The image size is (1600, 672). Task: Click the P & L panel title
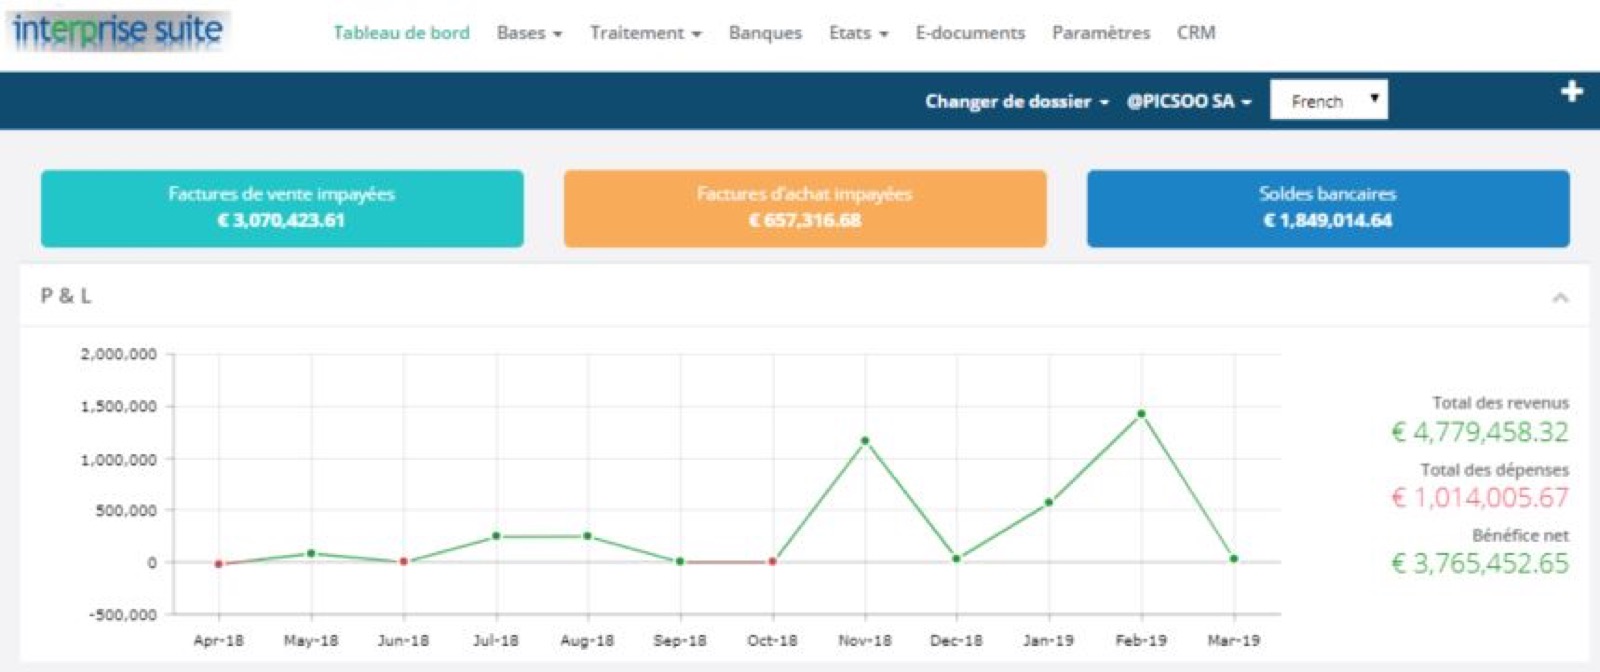[x=66, y=296]
